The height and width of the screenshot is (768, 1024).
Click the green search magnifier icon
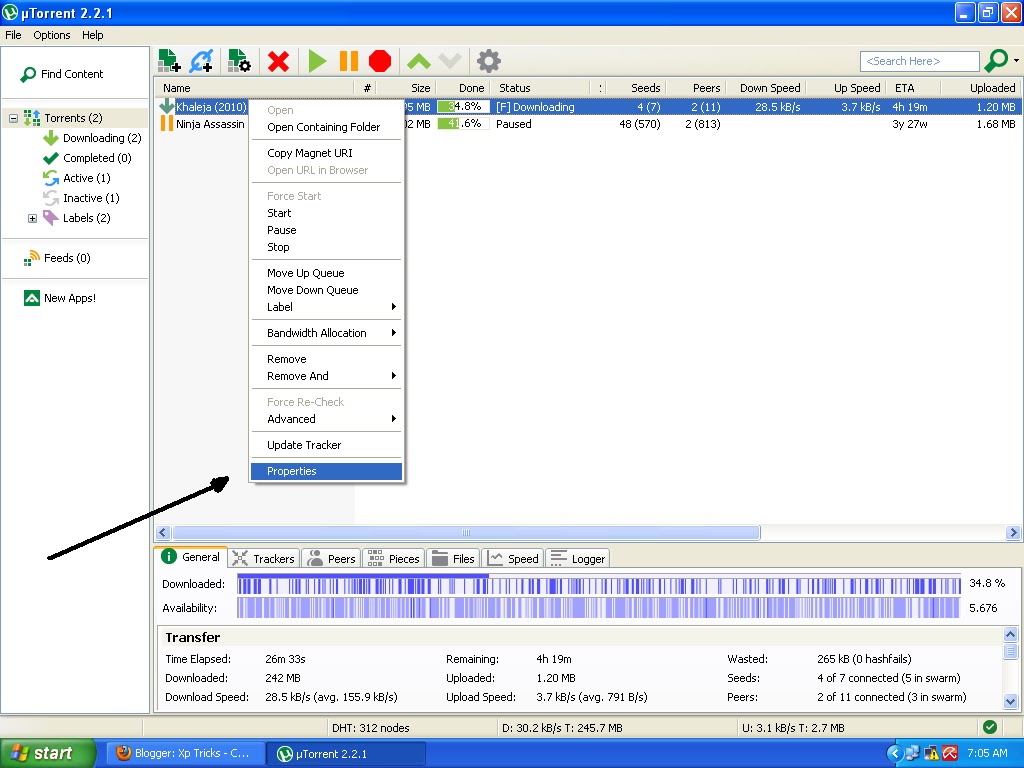[996, 61]
